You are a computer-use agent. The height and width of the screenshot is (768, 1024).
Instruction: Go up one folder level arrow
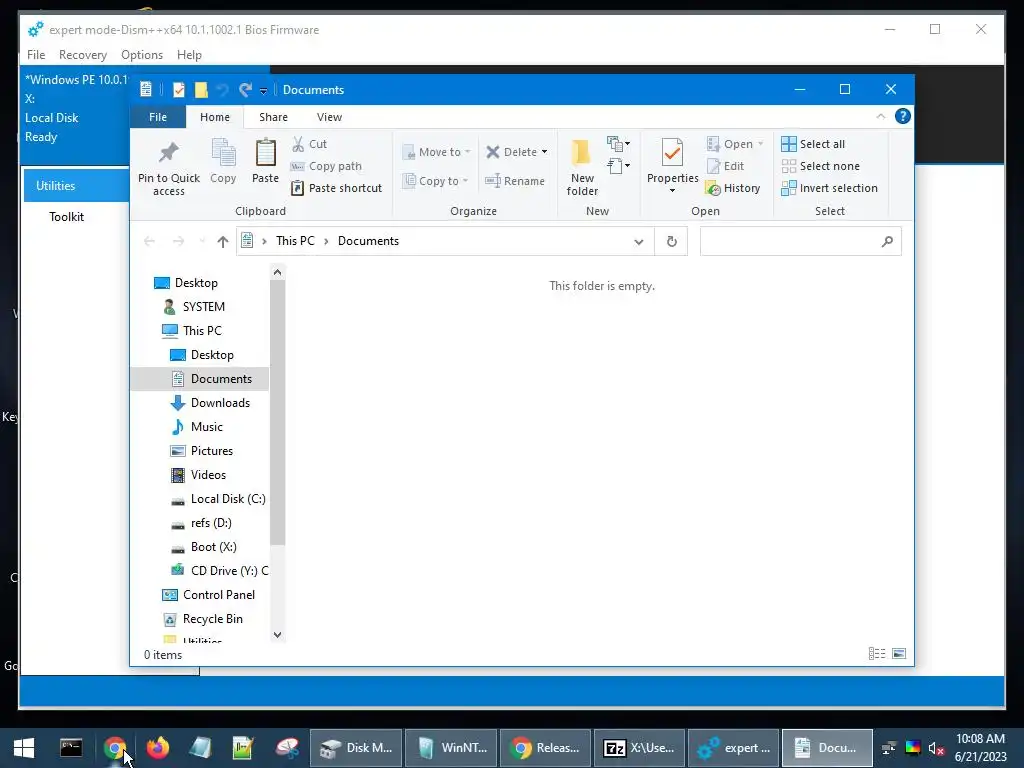point(223,242)
